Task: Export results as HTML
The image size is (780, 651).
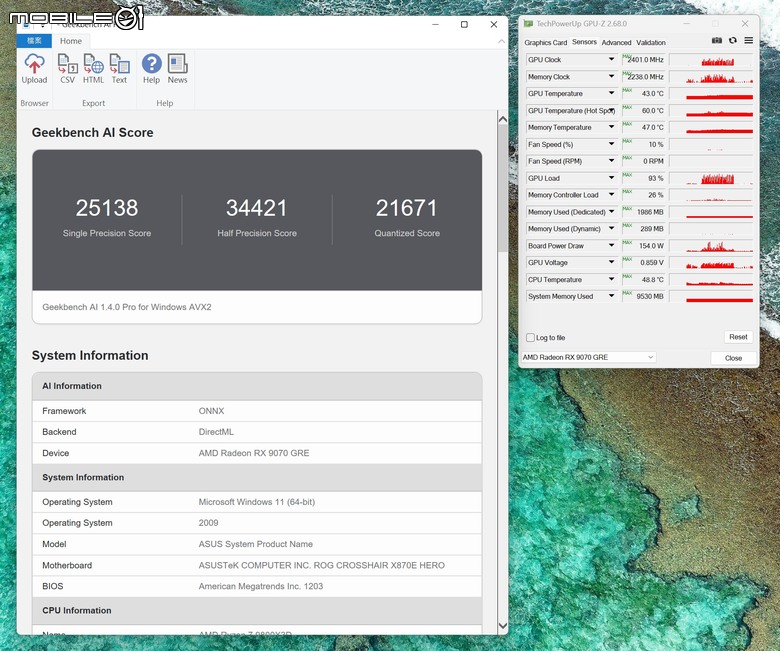Action: (x=93, y=69)
